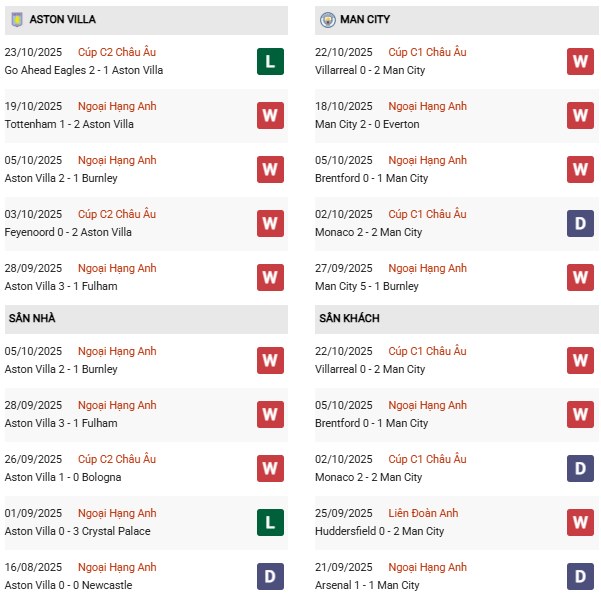Click the green L badge for Crystal Palace match

click(x=270, y=522)
